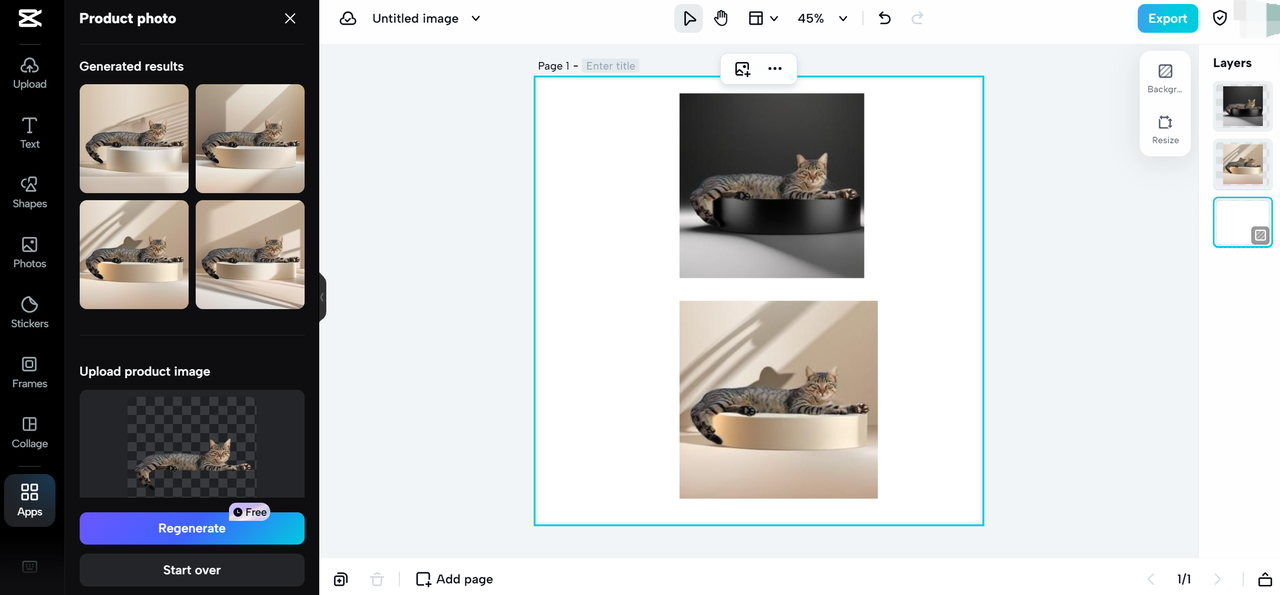
Task: Click the Enter title page field
Action: tap(611, 66)
